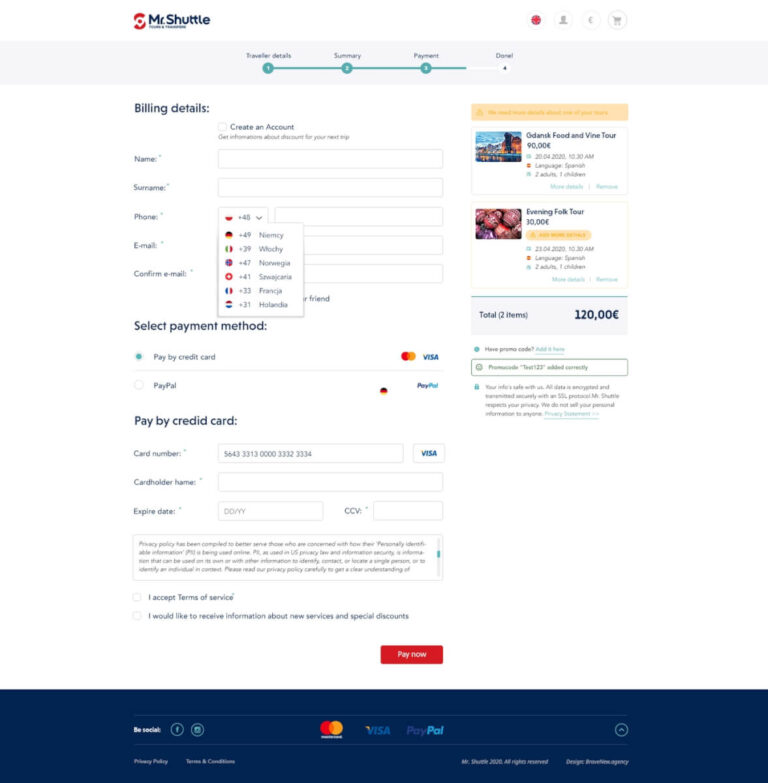Select Pay by credit card radio button

139,357
